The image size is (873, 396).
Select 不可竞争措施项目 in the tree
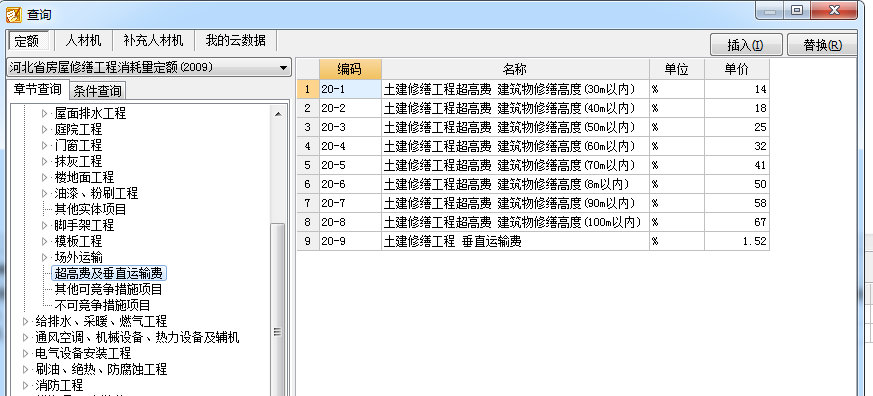coord(102,306)
